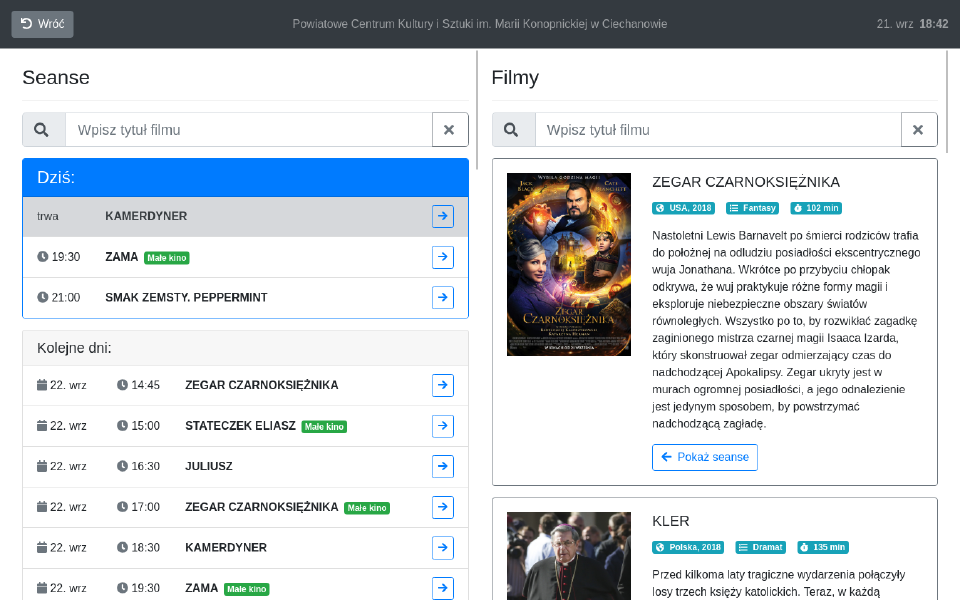Select the trwa KAMERDYNER row title
This screenshot has width=960, height=600.
[x=146, y=216]
